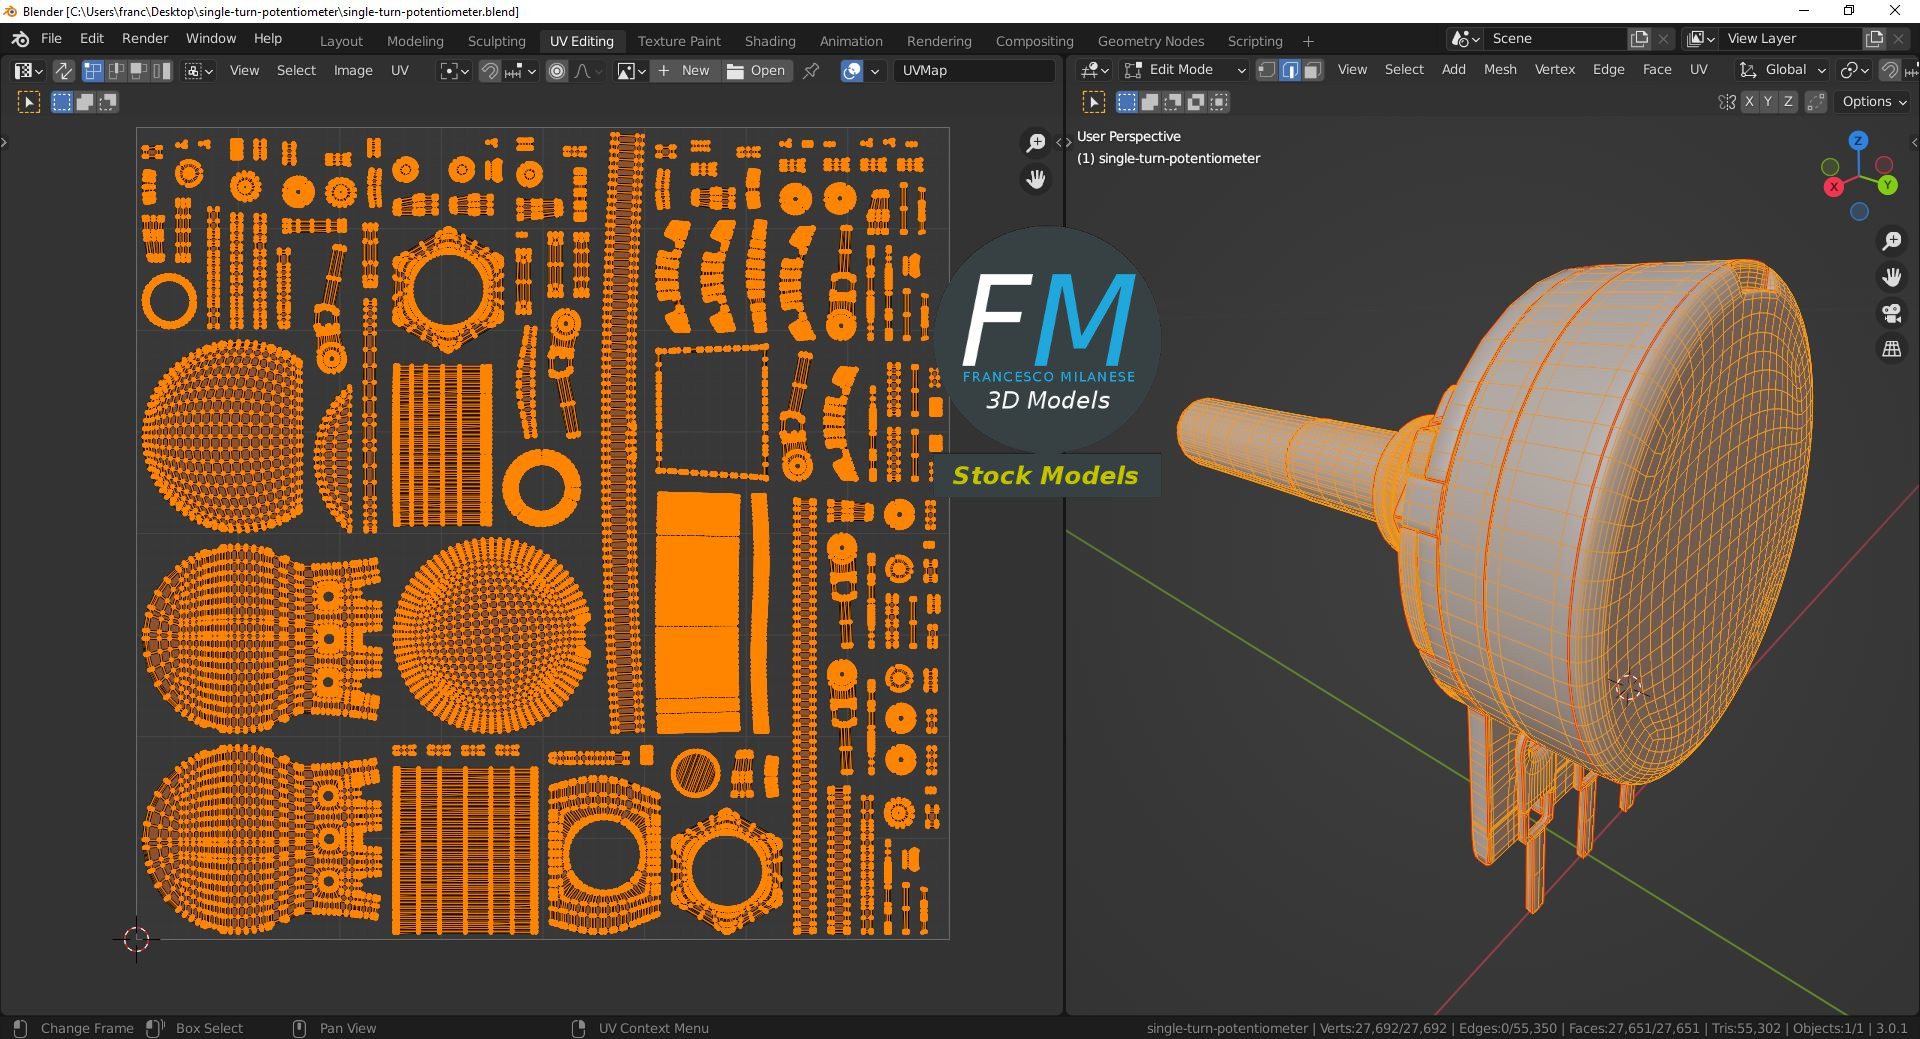Screen dimensions: 1920x1039
Task: Open the Render menu
Action: 145,38
